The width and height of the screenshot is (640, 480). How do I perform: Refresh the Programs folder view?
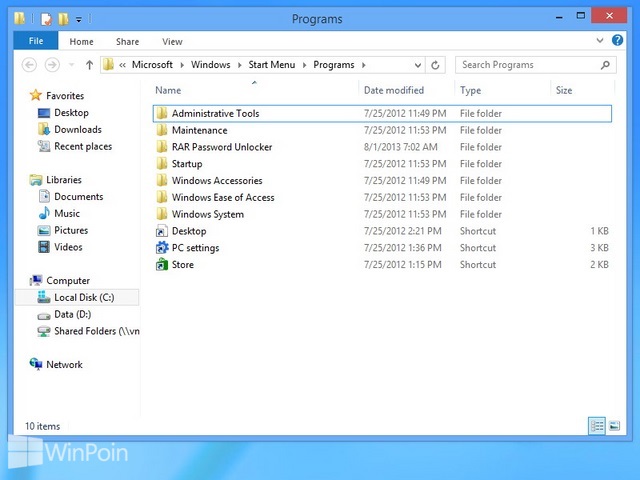point(435,65)
